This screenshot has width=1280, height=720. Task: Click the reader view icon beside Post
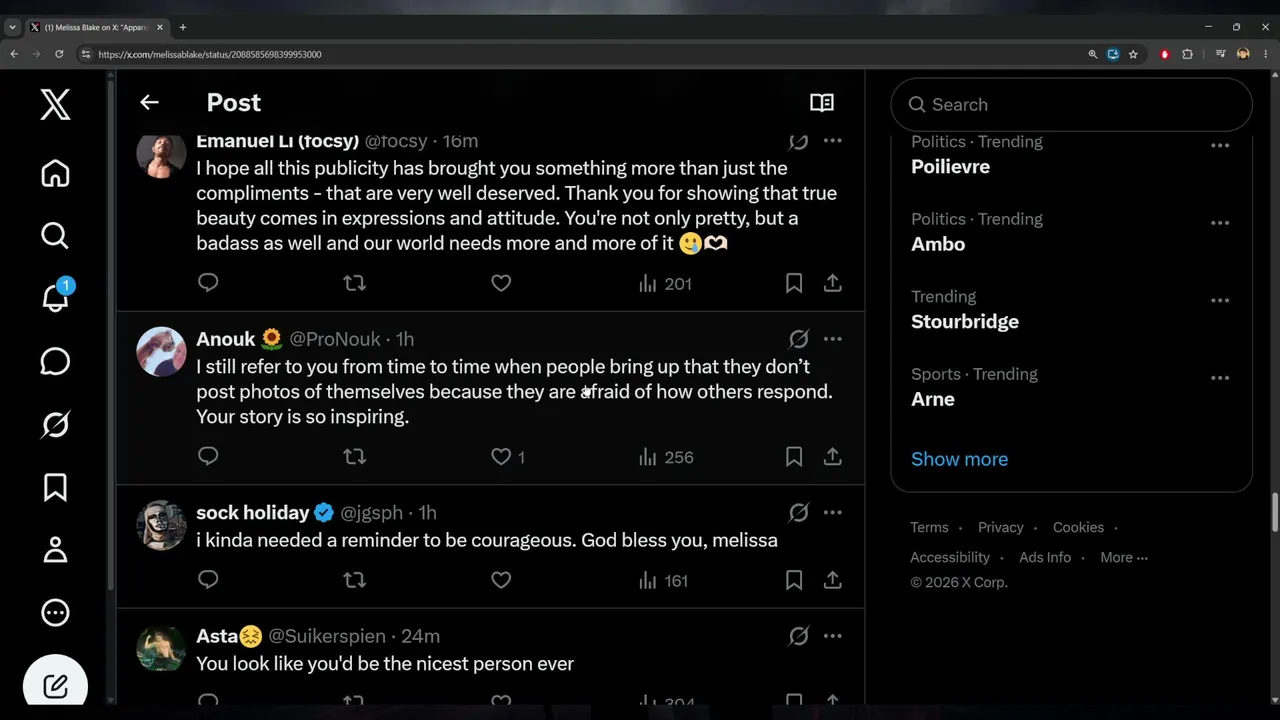(x=822, y=102)
